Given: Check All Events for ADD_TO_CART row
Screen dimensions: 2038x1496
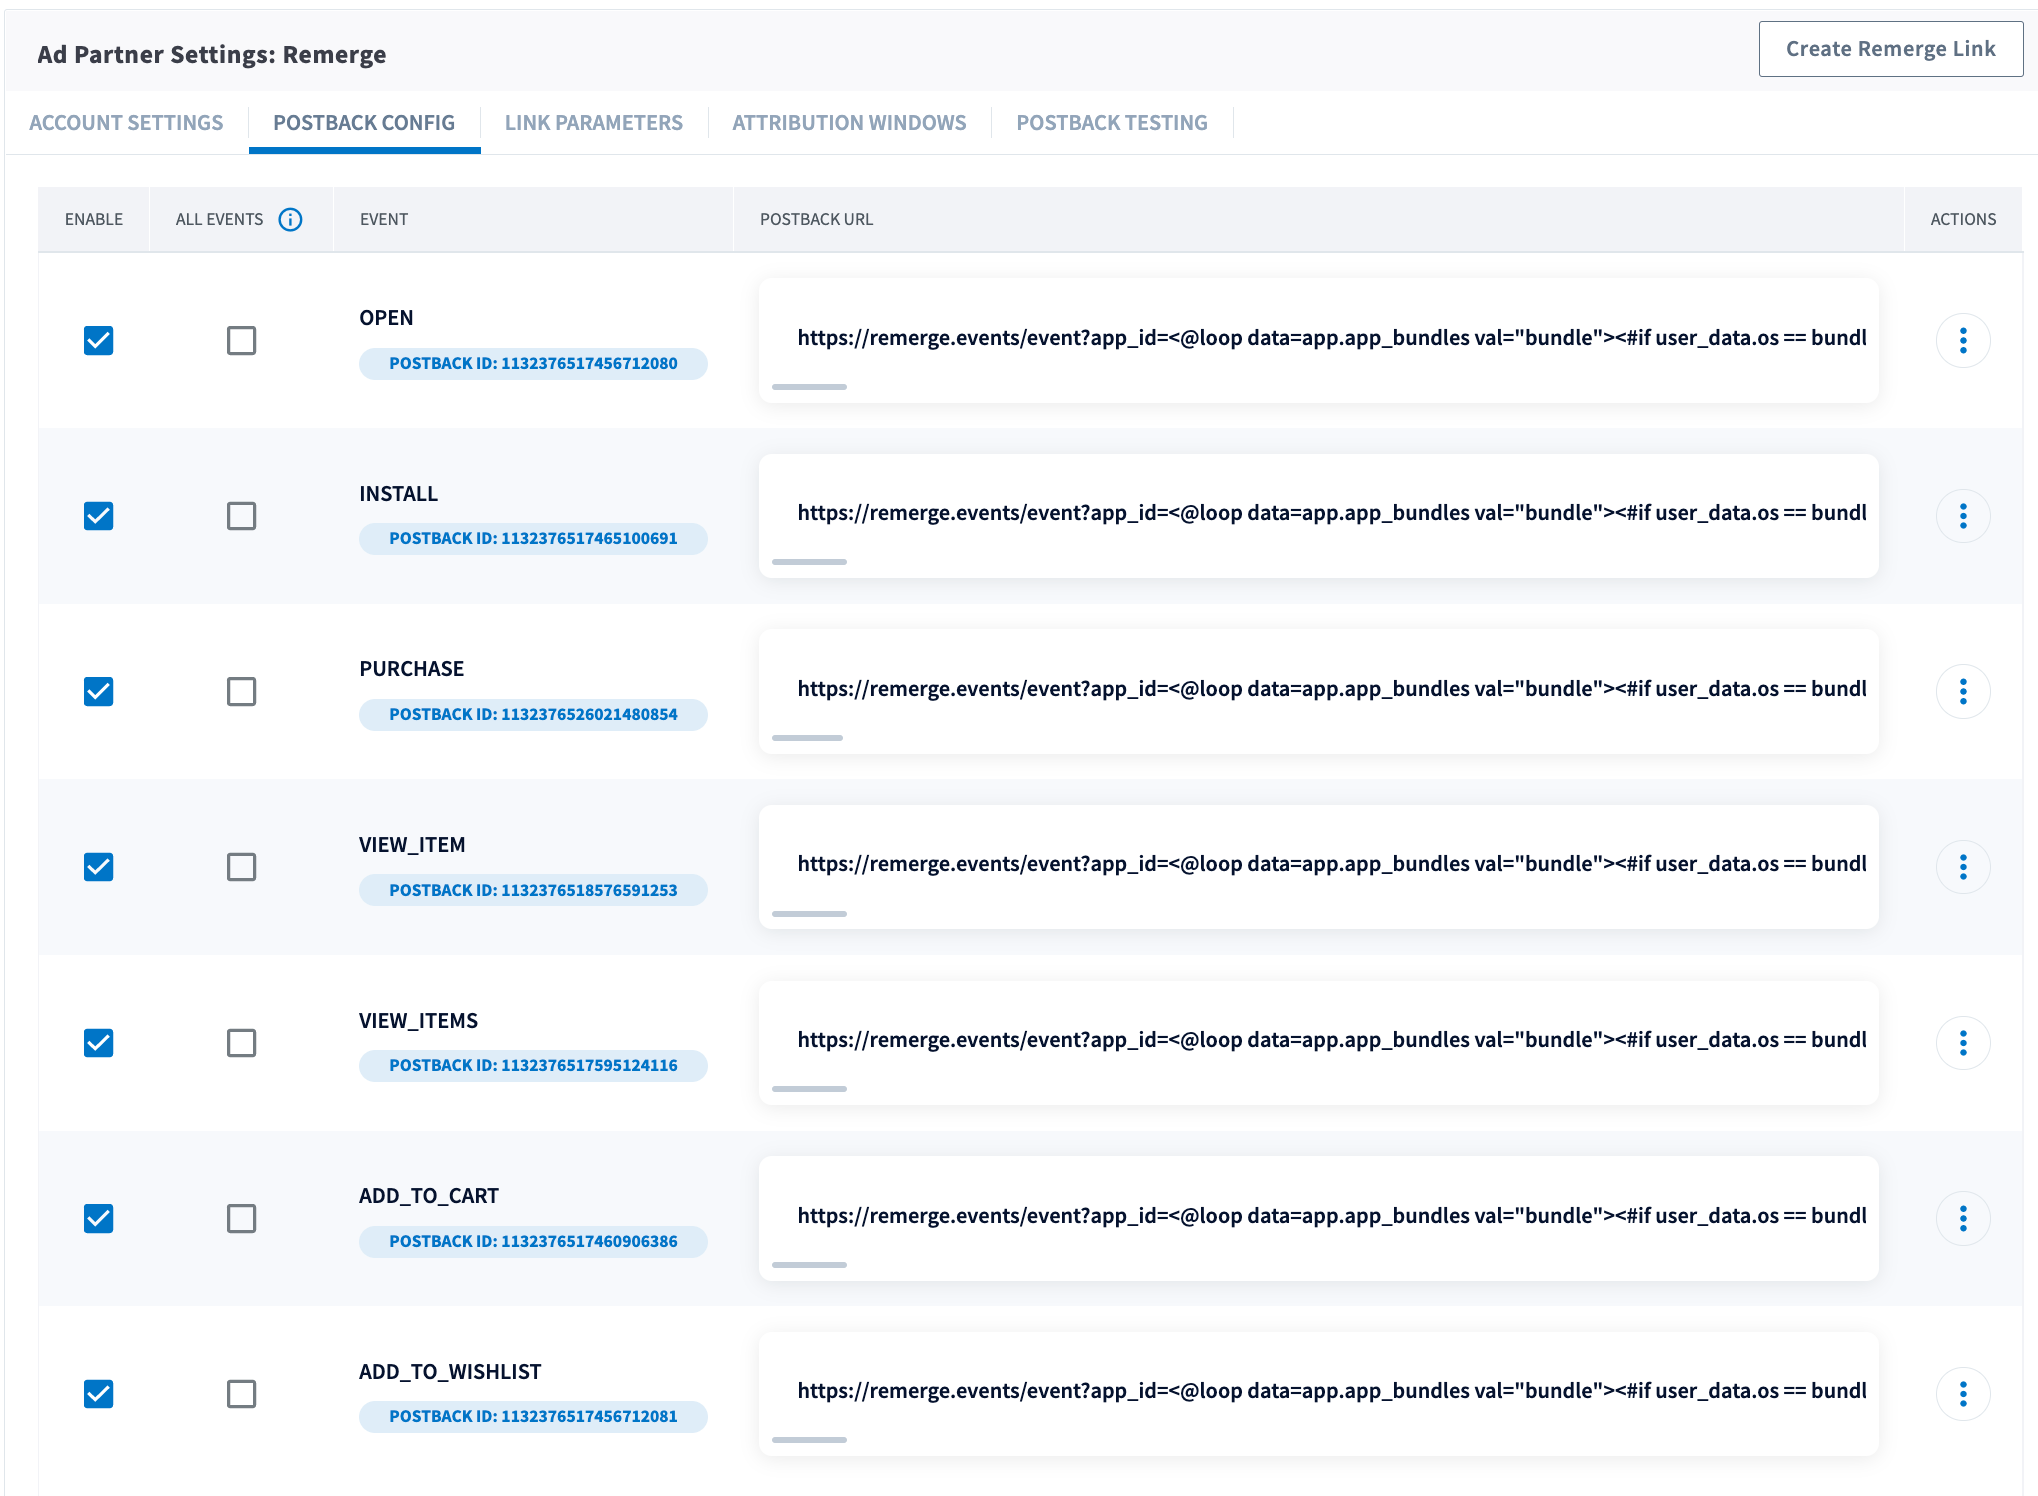Looking at the screenshot, I should pyautogui.click(x=241, y=1218).
